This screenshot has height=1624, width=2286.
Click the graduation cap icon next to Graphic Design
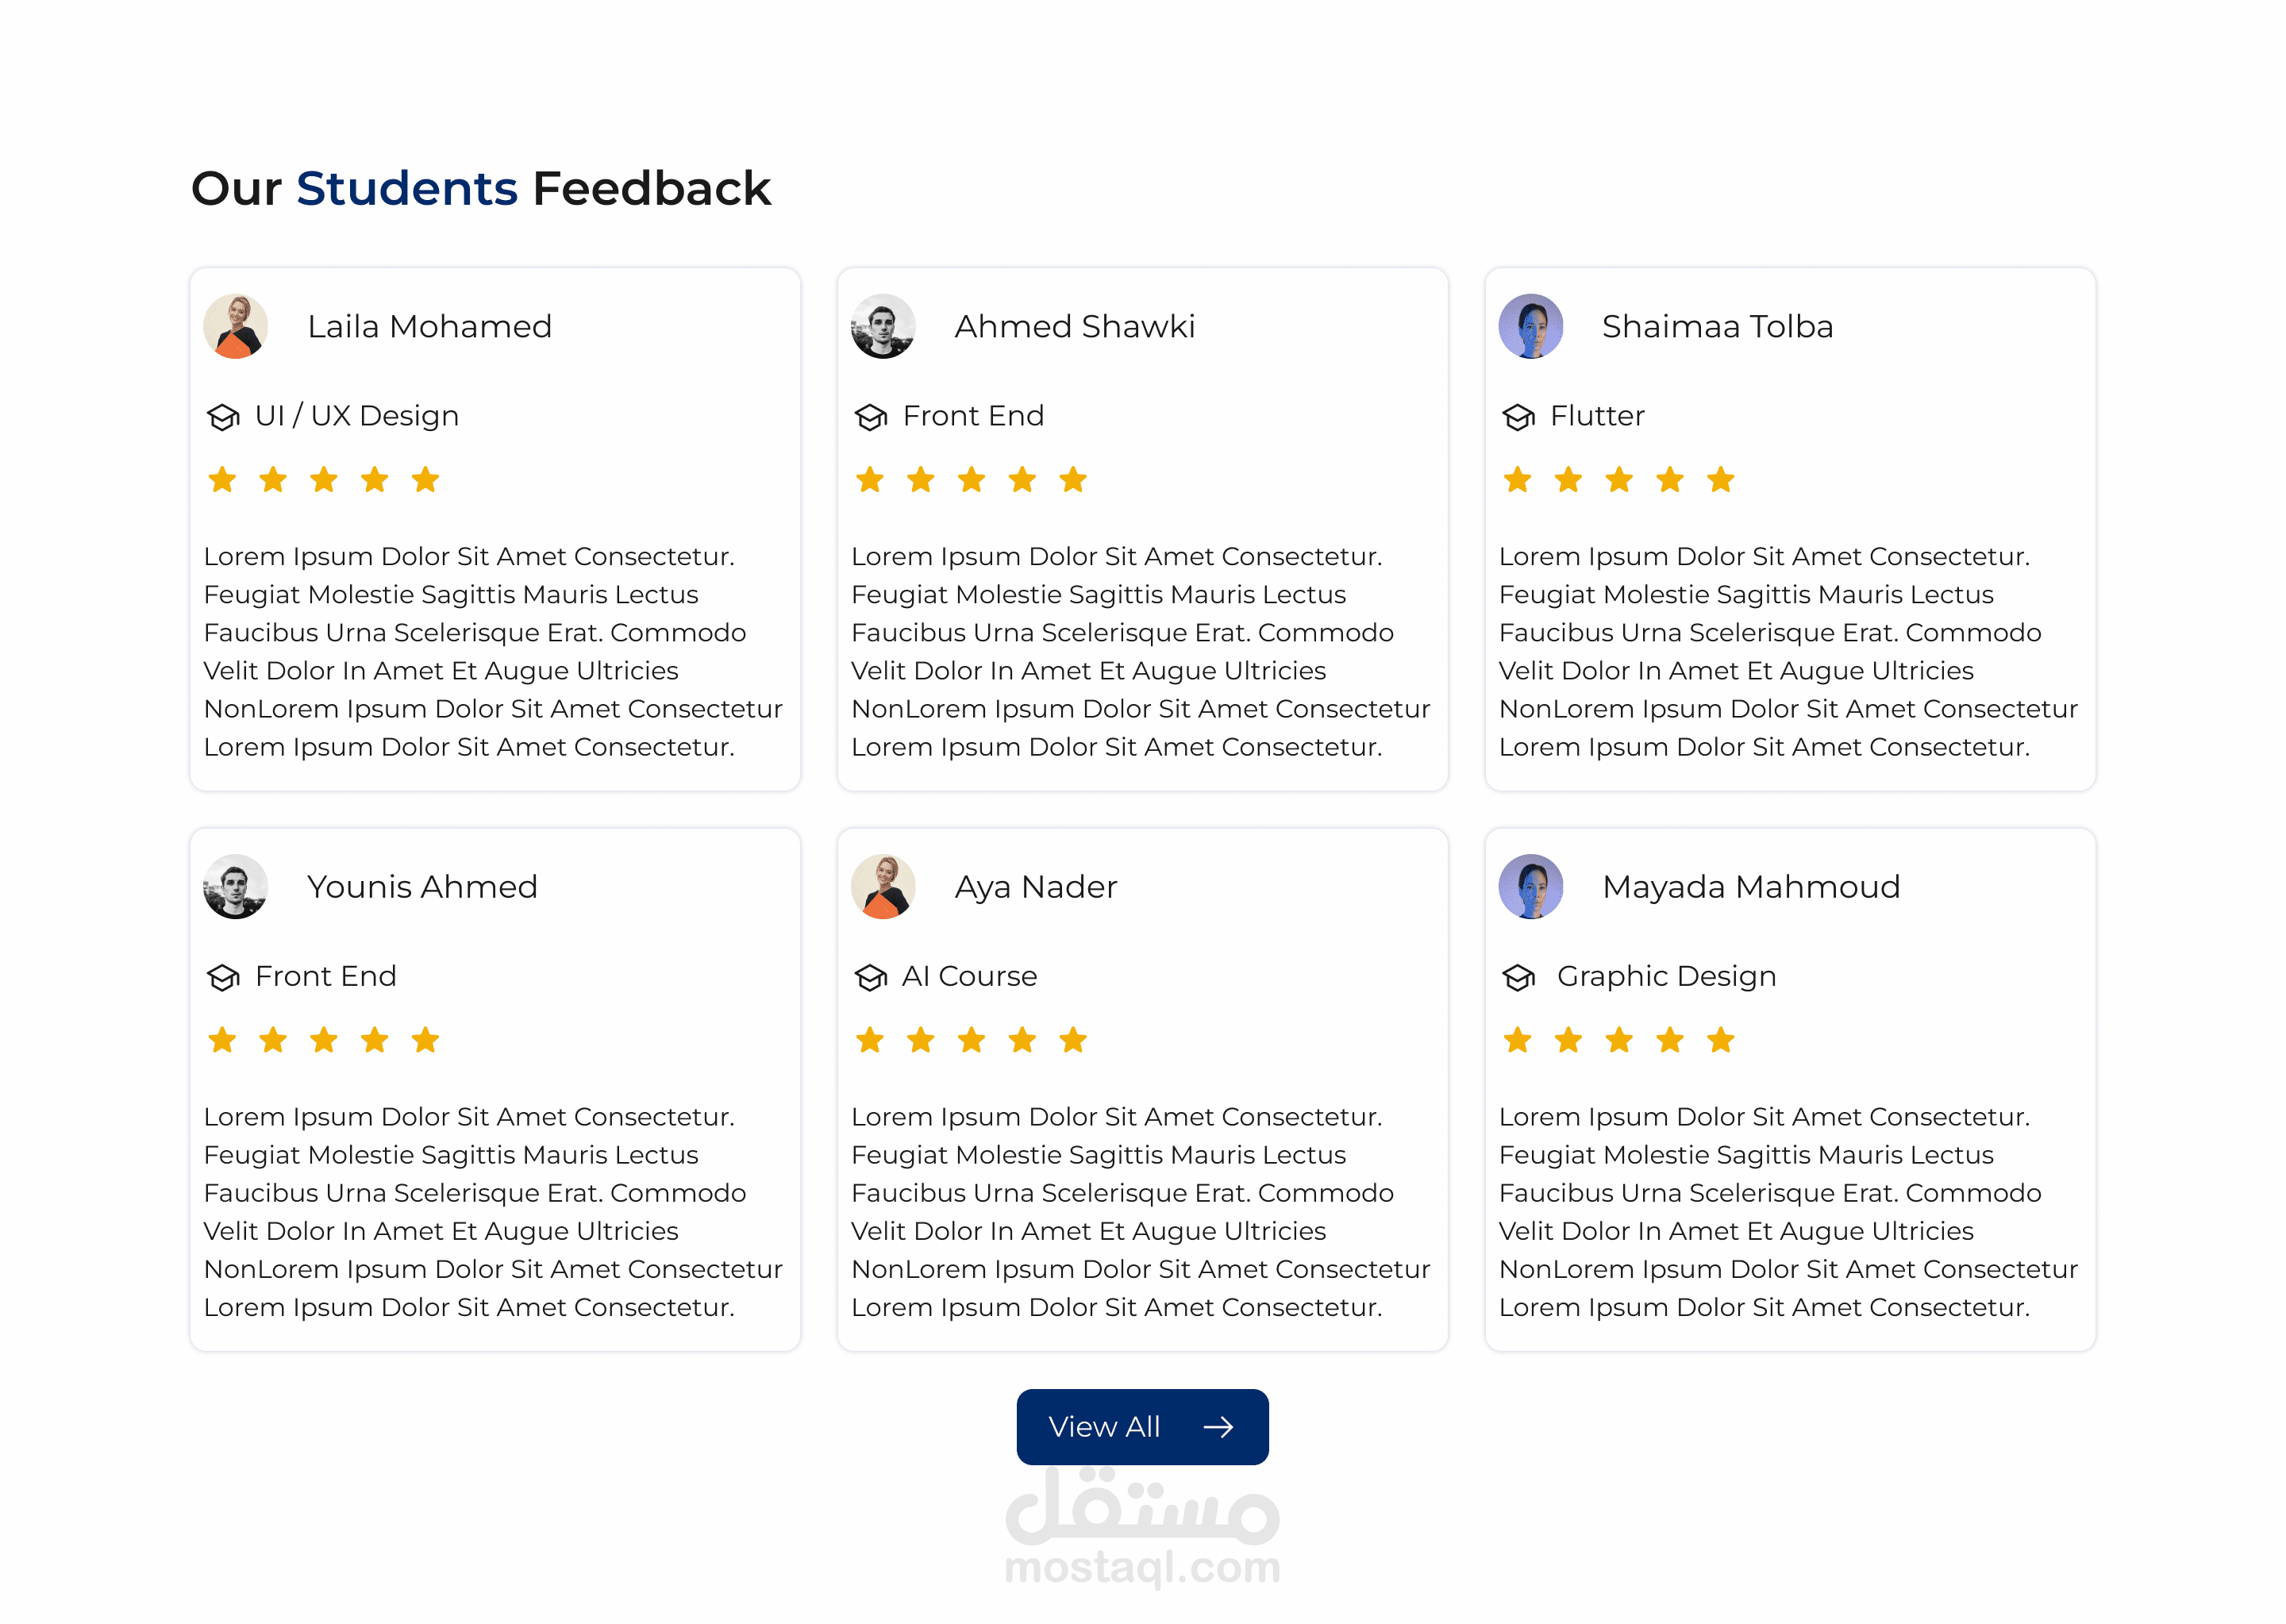click(1518, 977)
